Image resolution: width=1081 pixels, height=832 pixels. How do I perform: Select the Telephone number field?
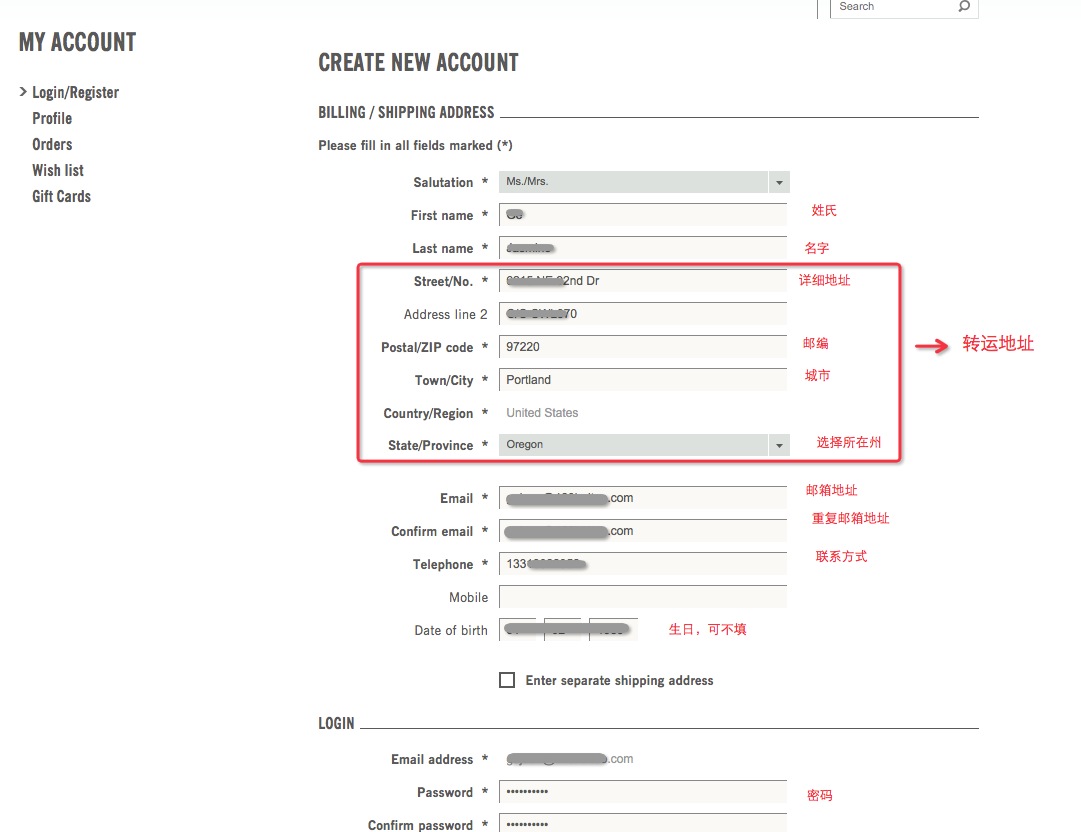pos(643,564)
